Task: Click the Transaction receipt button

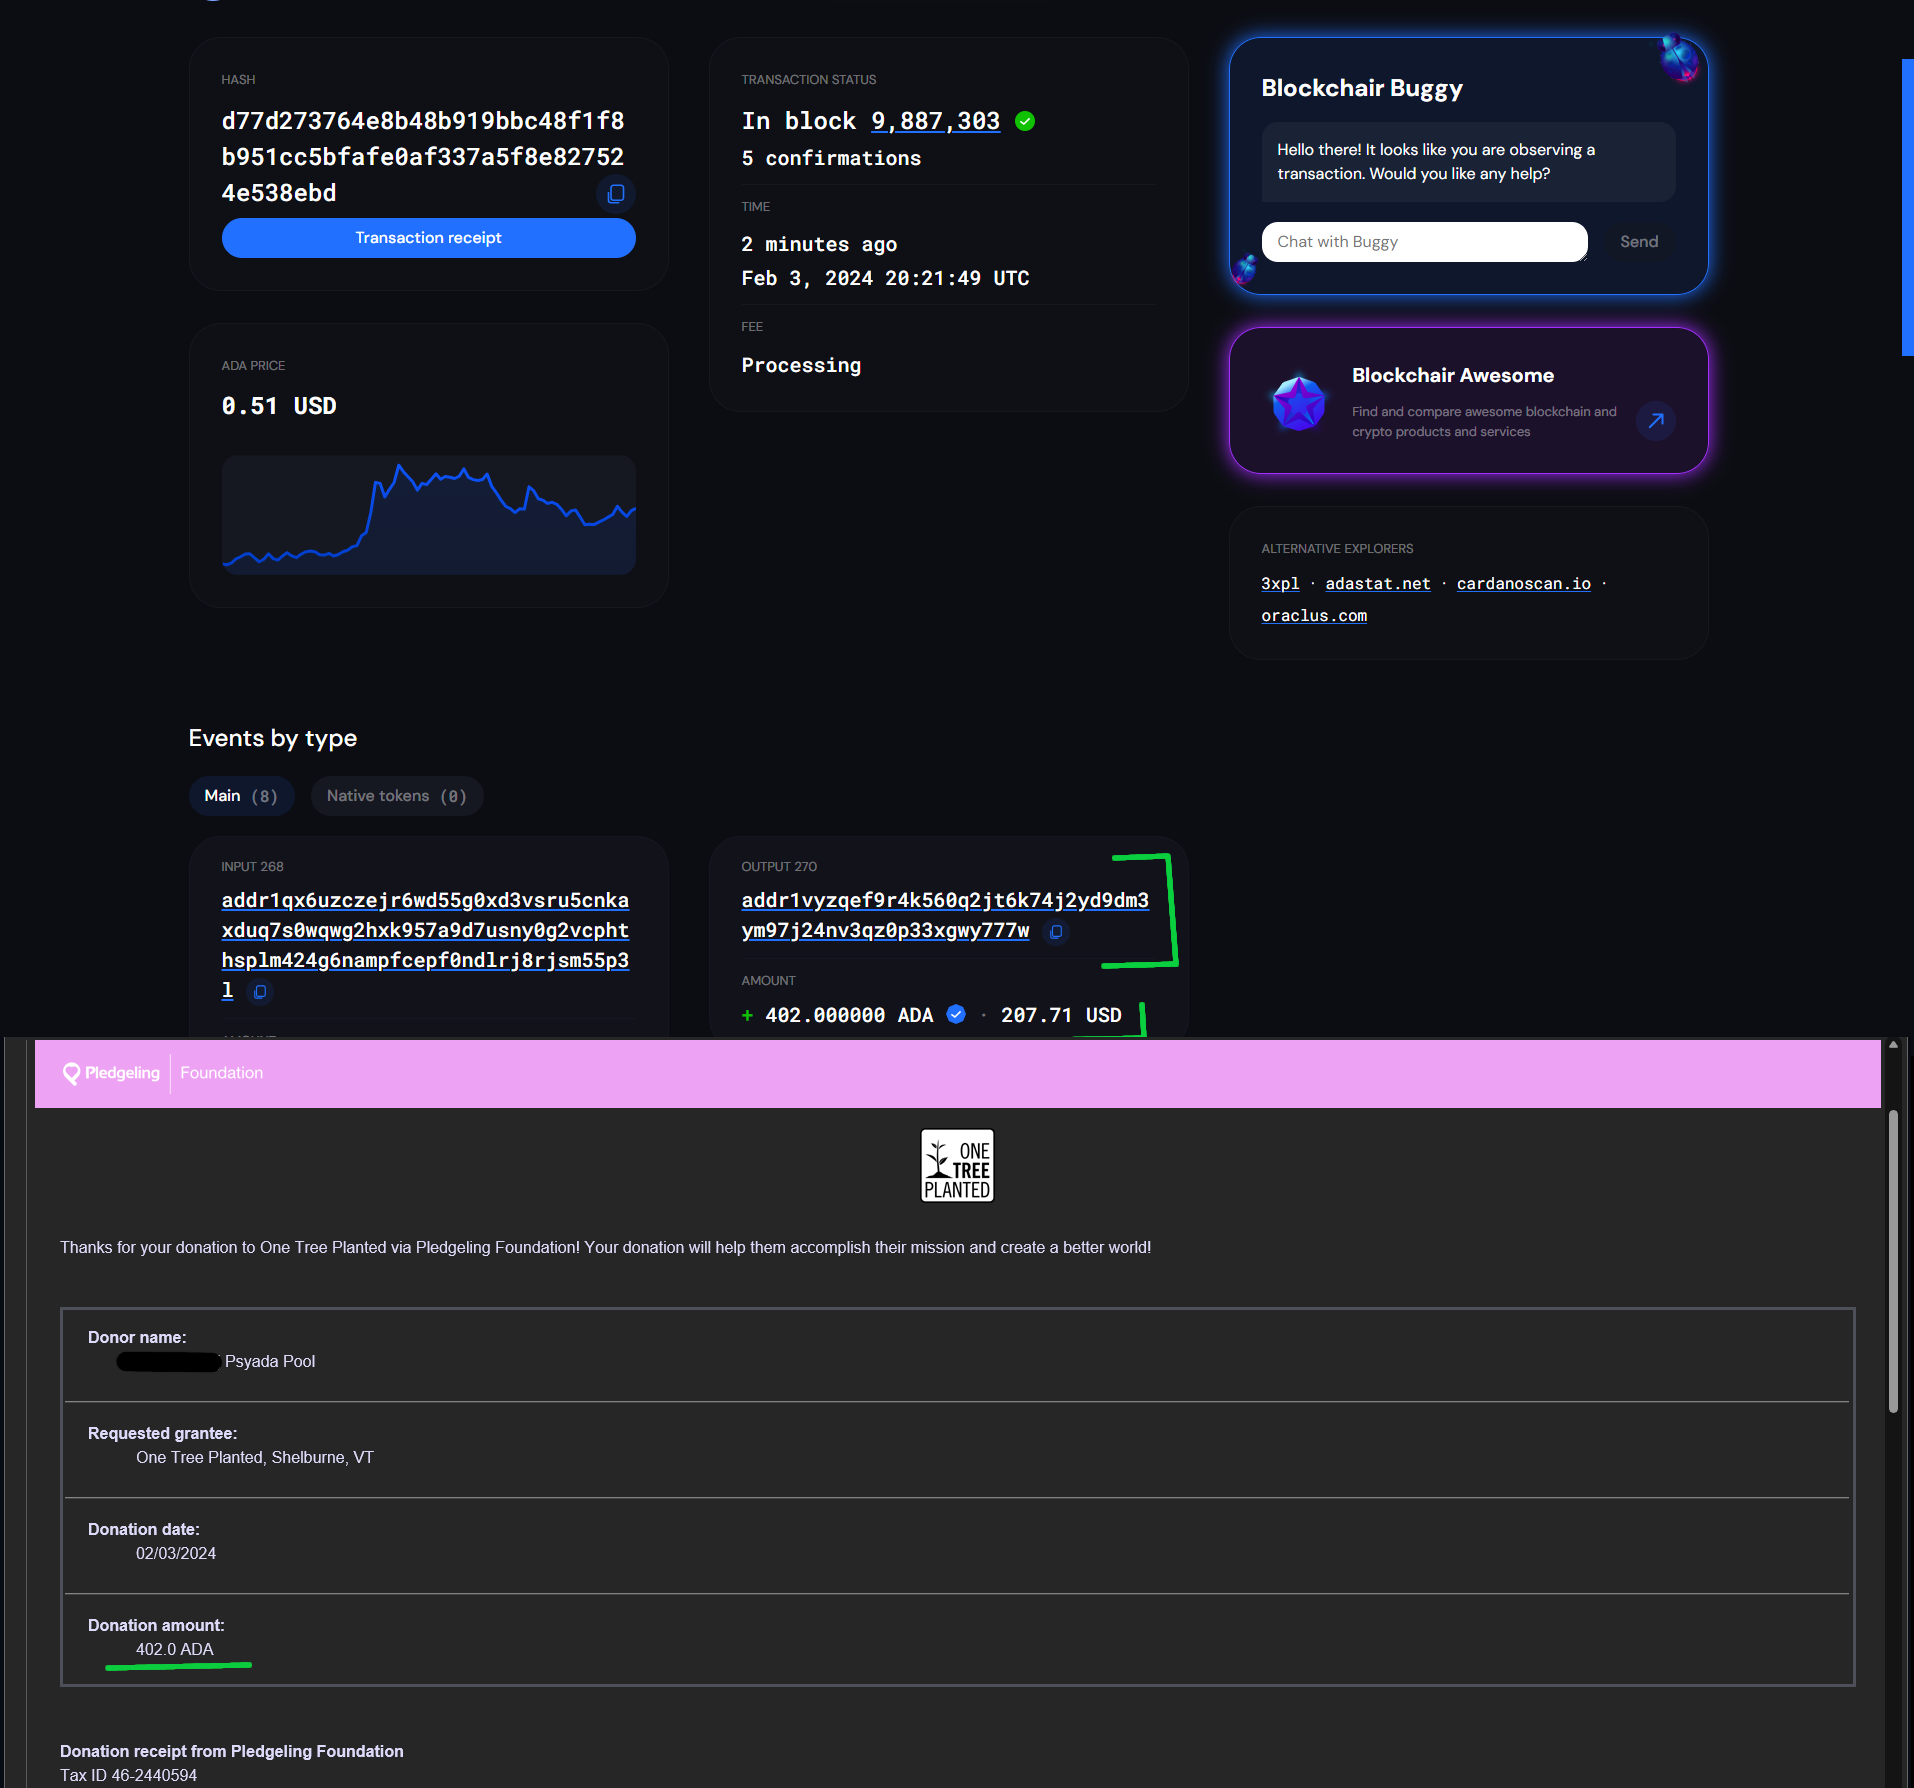Action: (428, 238)
